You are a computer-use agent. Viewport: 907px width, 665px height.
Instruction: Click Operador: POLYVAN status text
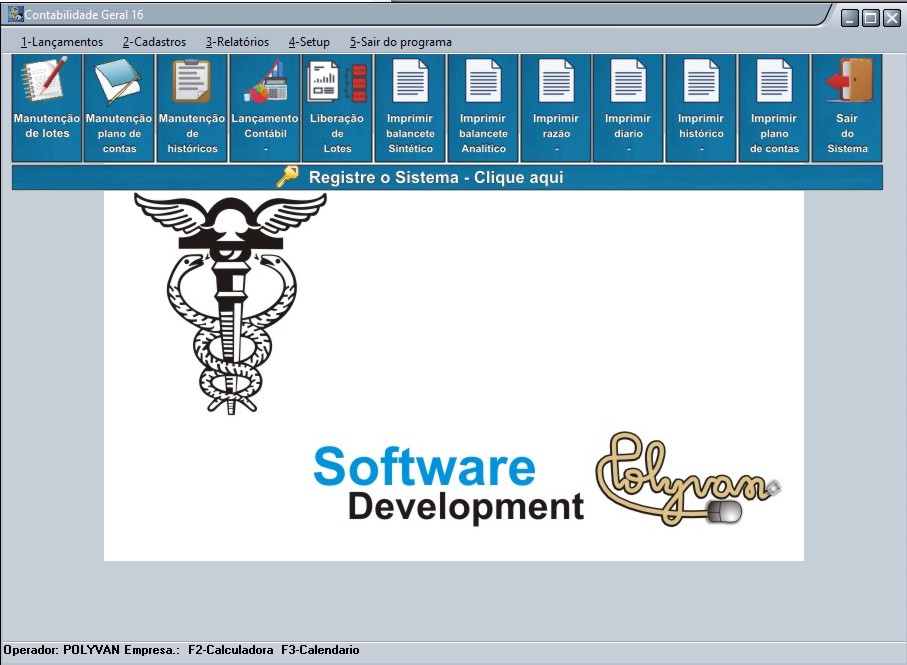[62, 650]
